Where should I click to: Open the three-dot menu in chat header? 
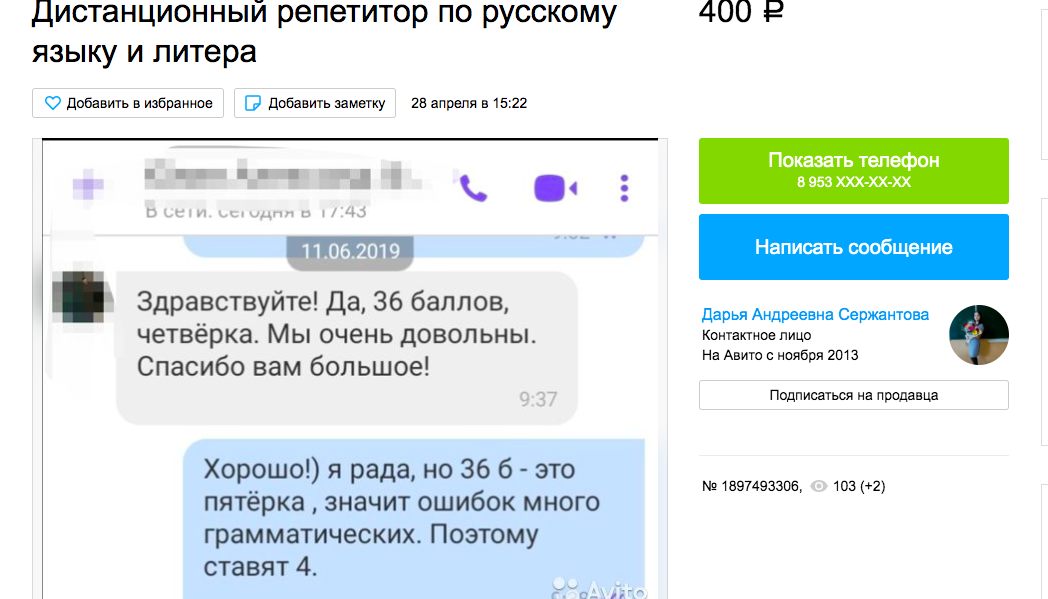click(624, 188)
